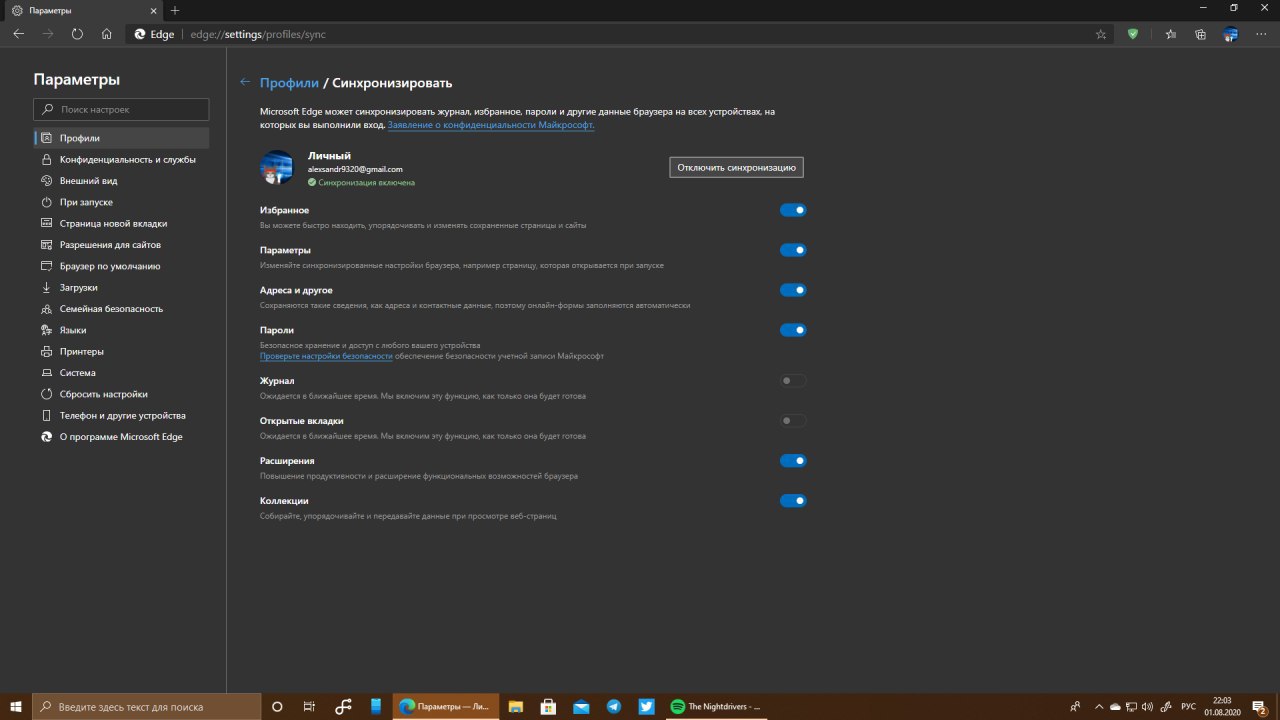
Task: Open Внешний вид settings
Action: [121, 181]
